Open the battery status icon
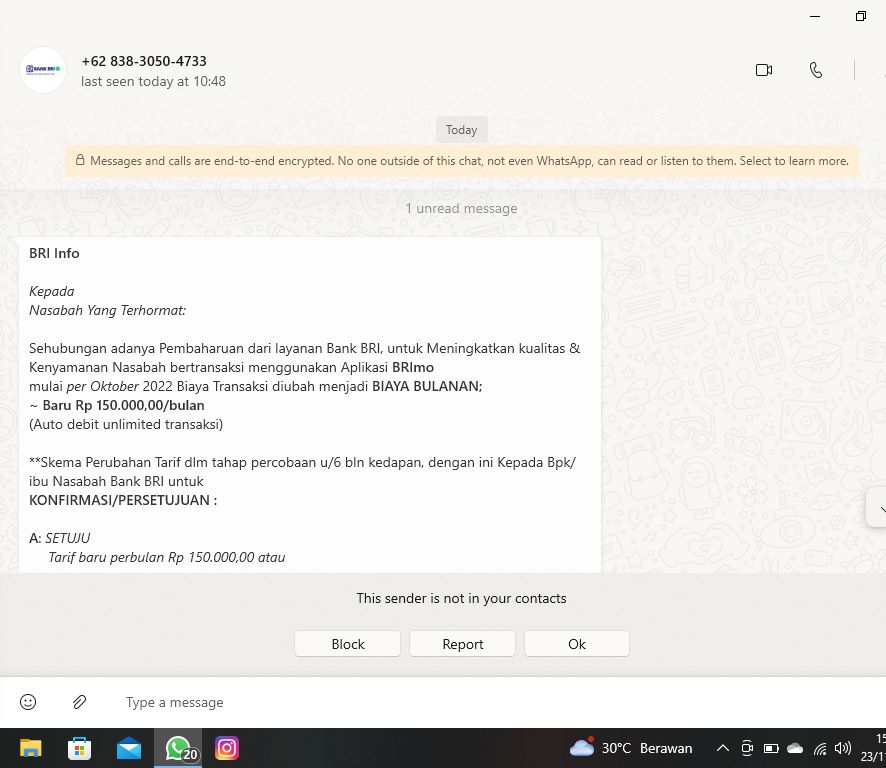This screenshot has width=886, height=768. tap(771, 748)
